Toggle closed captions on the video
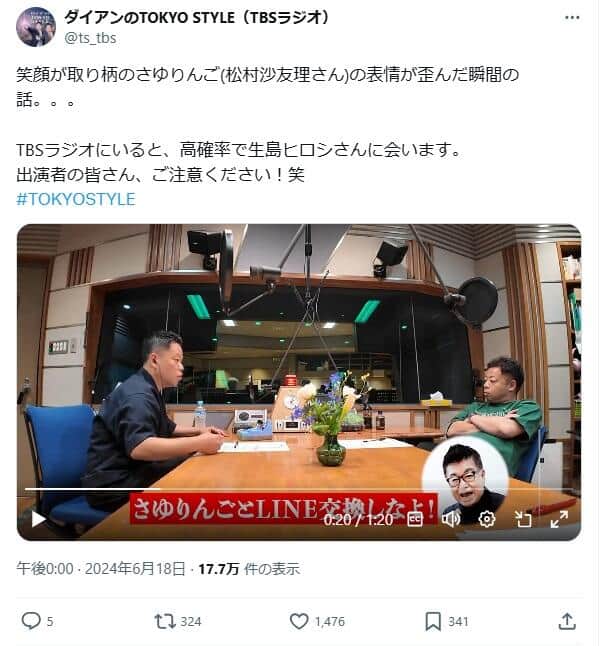The width and height of the screenshot is (600, 646). [415, 519]
